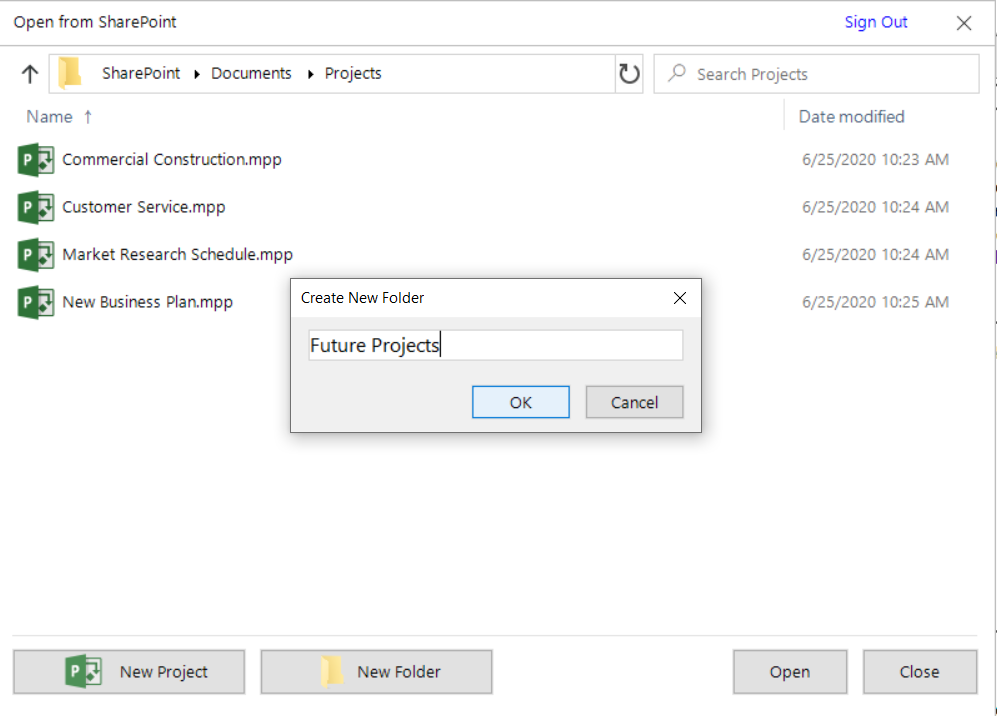Open the Documents breadcrumb segment
The height and width of the screenshot is (716, 997).
point(251,74)
